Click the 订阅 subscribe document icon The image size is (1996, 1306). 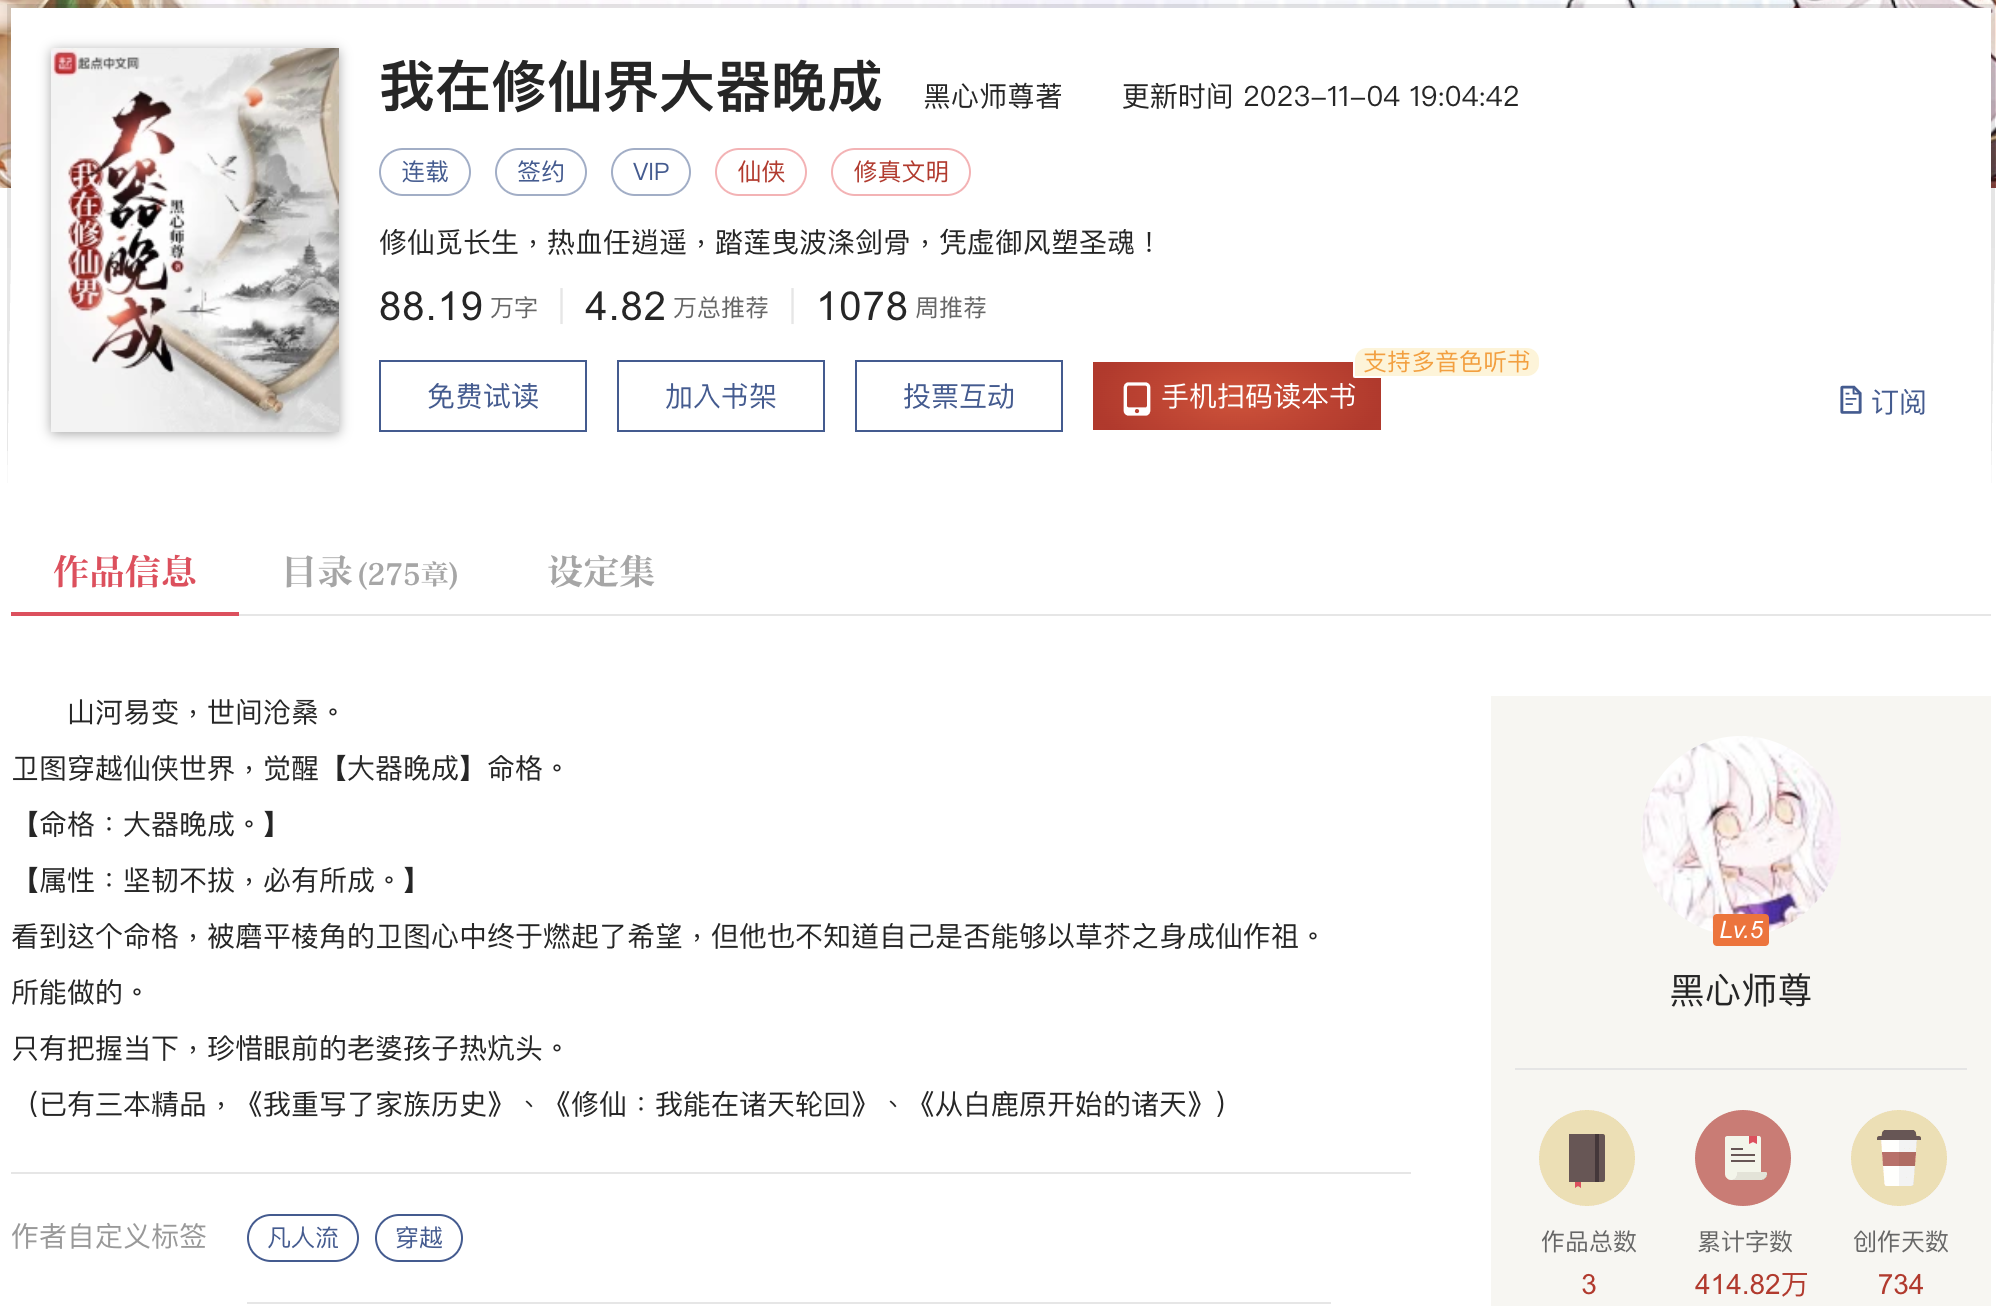[1851, 400]
